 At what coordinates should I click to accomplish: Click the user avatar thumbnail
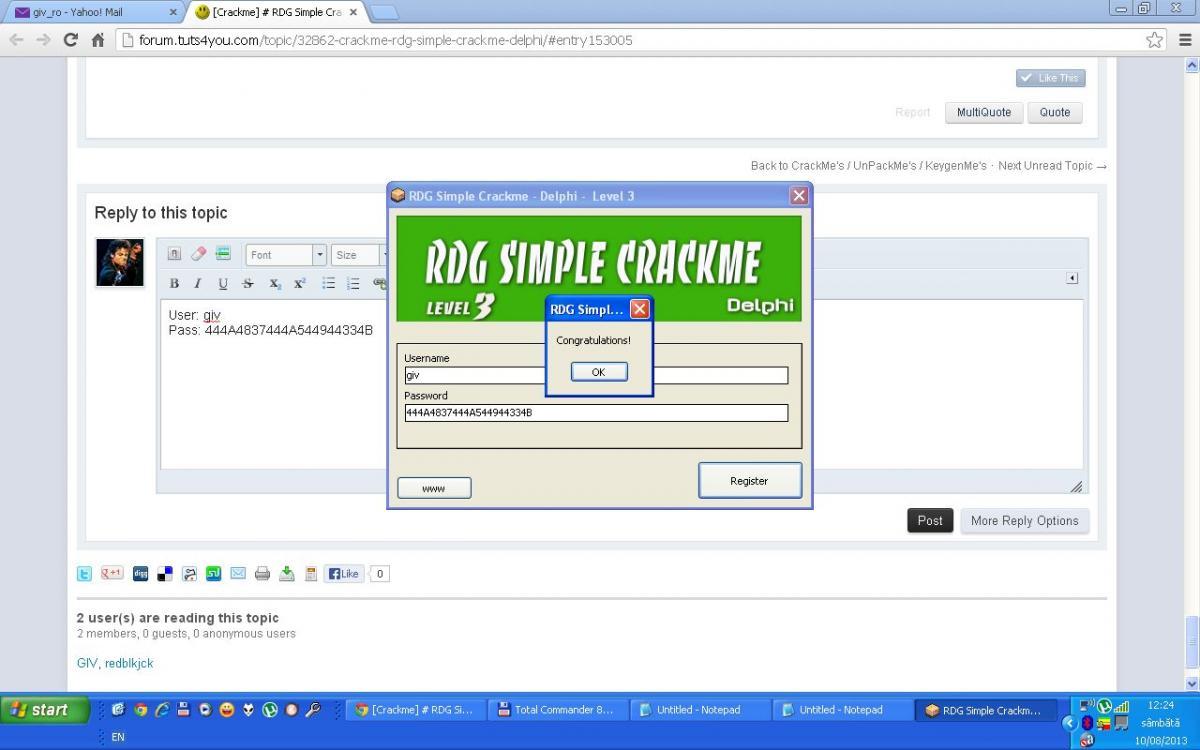pyautogui.click(x=120, y=263)
